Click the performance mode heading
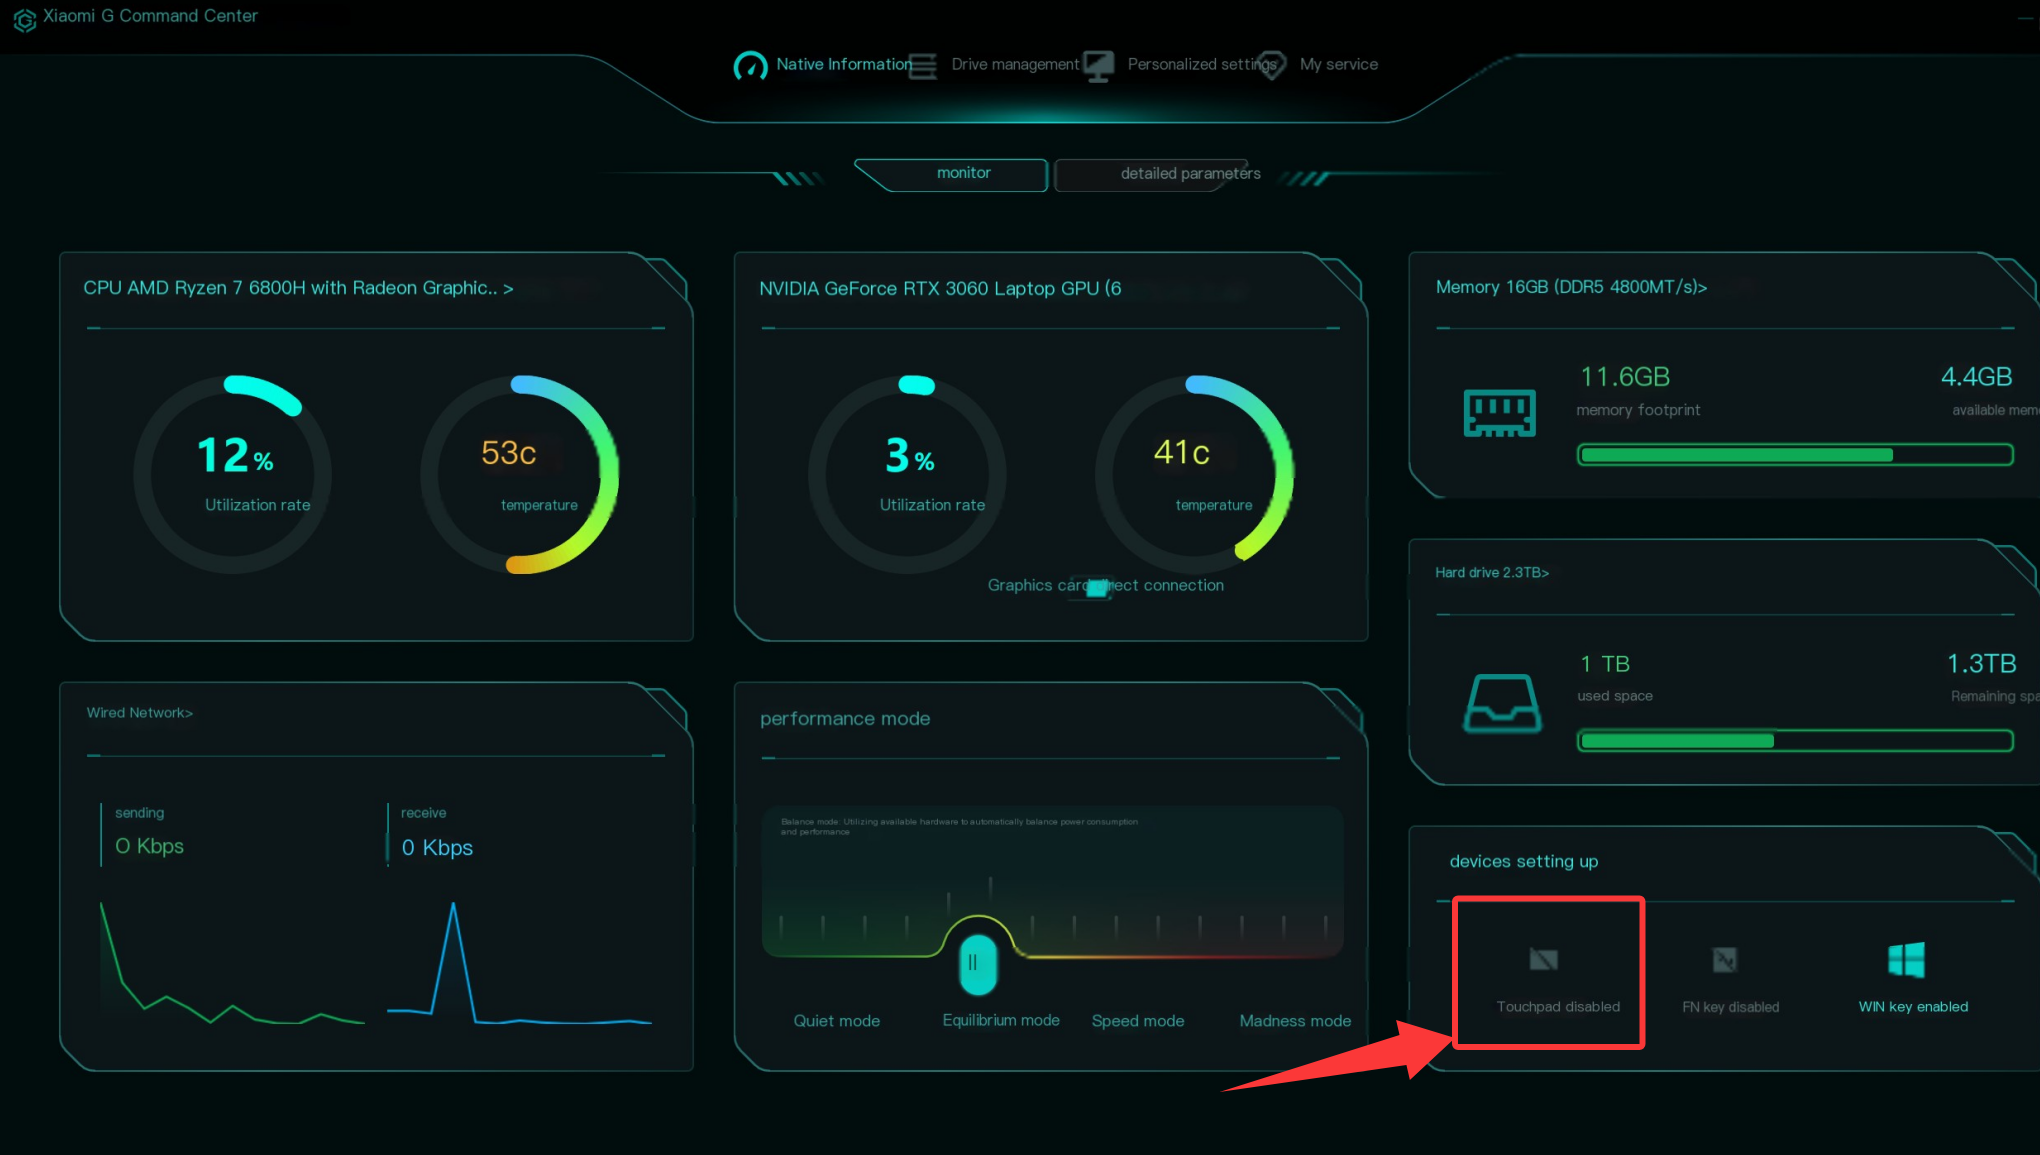Screen dimensions: 2040x1155 (845, 719)
